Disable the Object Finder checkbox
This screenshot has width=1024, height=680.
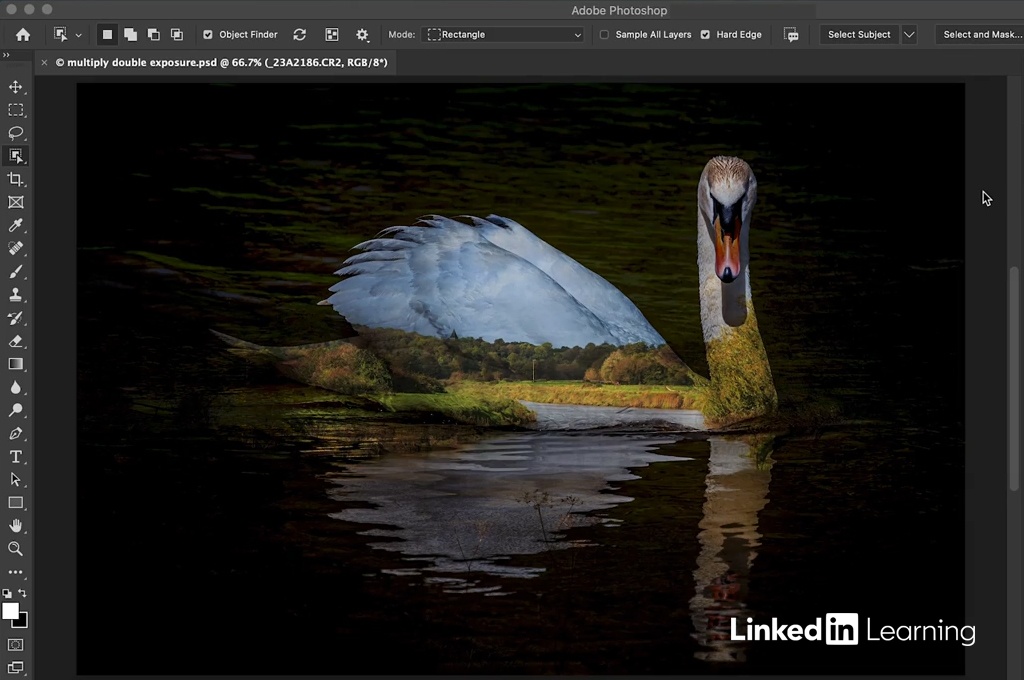pos(208,35)
